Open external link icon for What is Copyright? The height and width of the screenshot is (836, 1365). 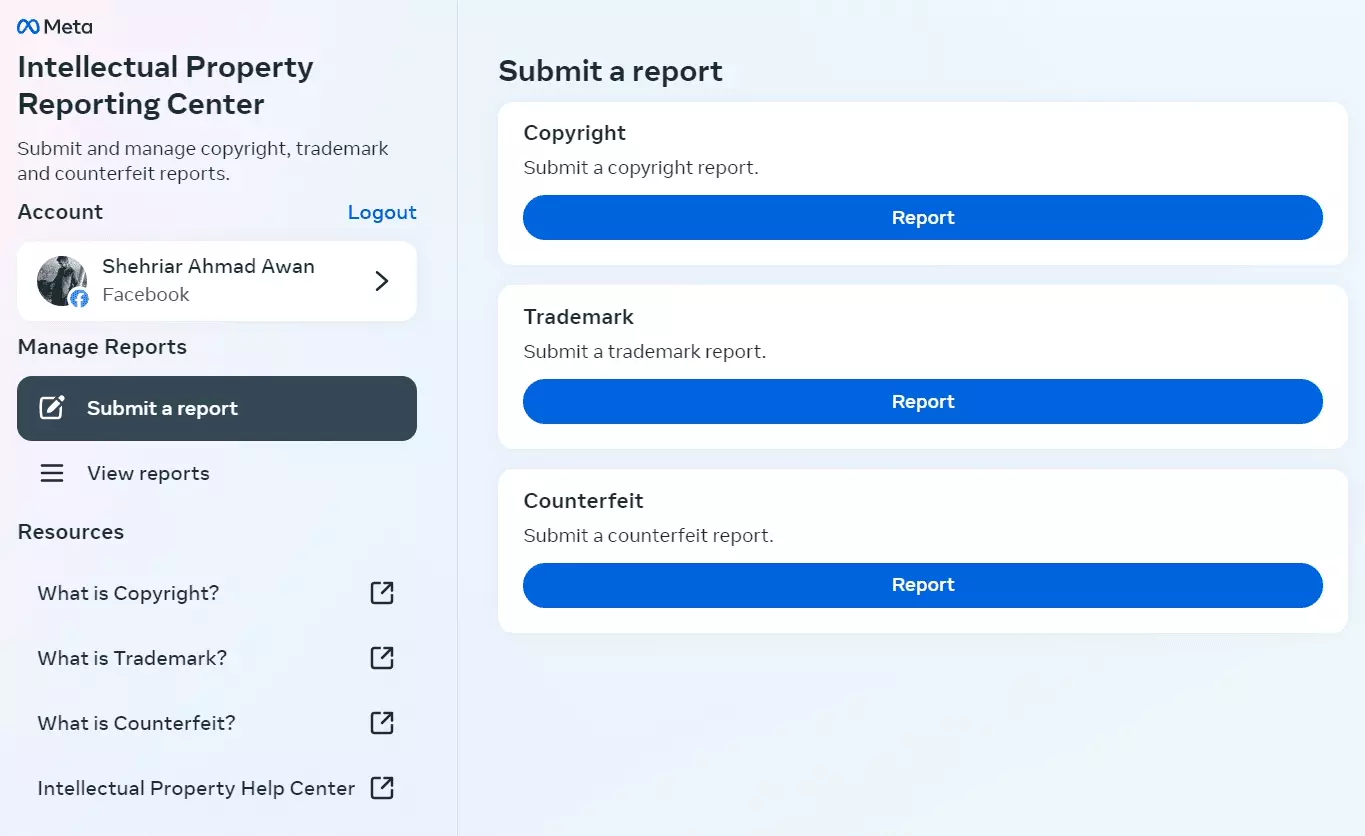point(382,593)
